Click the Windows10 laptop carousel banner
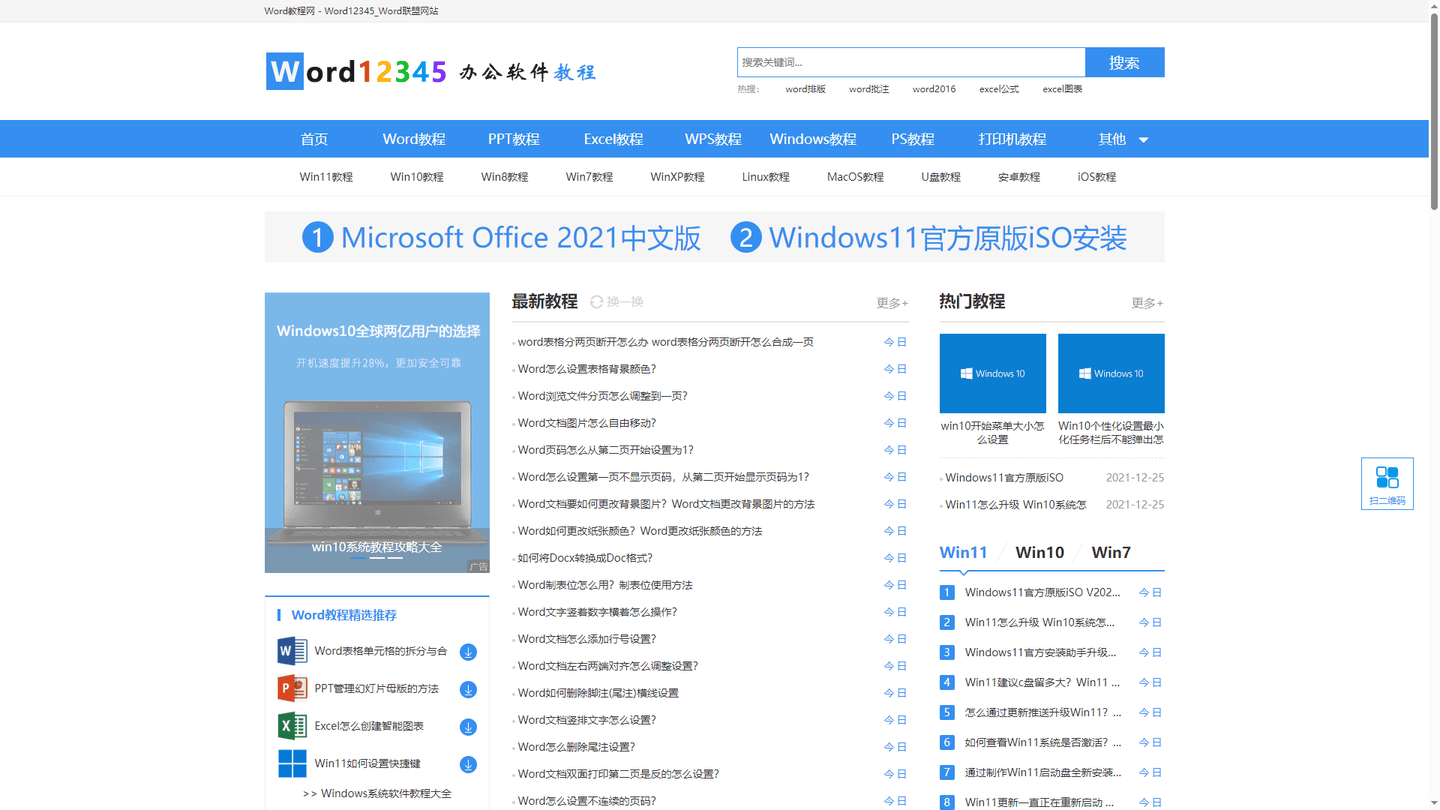The image size is (1440, 810). [x=377, y=433]
